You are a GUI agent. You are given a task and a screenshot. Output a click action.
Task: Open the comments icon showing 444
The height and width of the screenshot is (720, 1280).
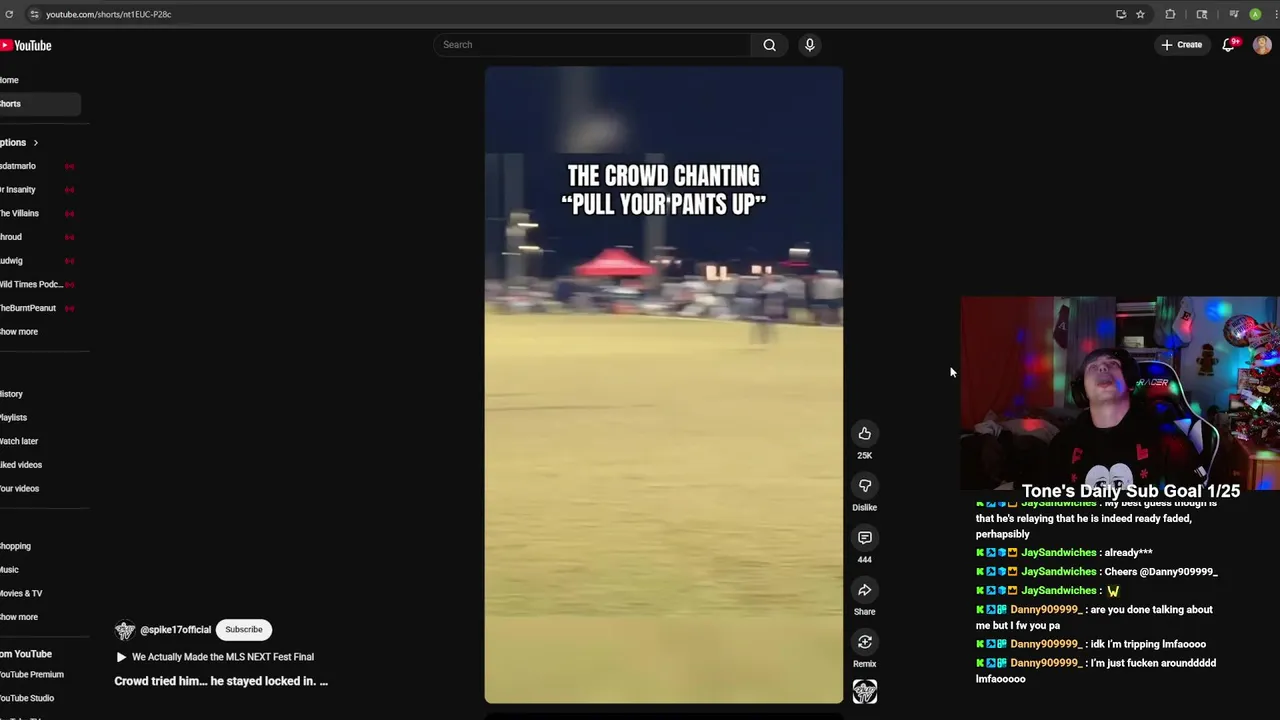(x=865, y=537)
